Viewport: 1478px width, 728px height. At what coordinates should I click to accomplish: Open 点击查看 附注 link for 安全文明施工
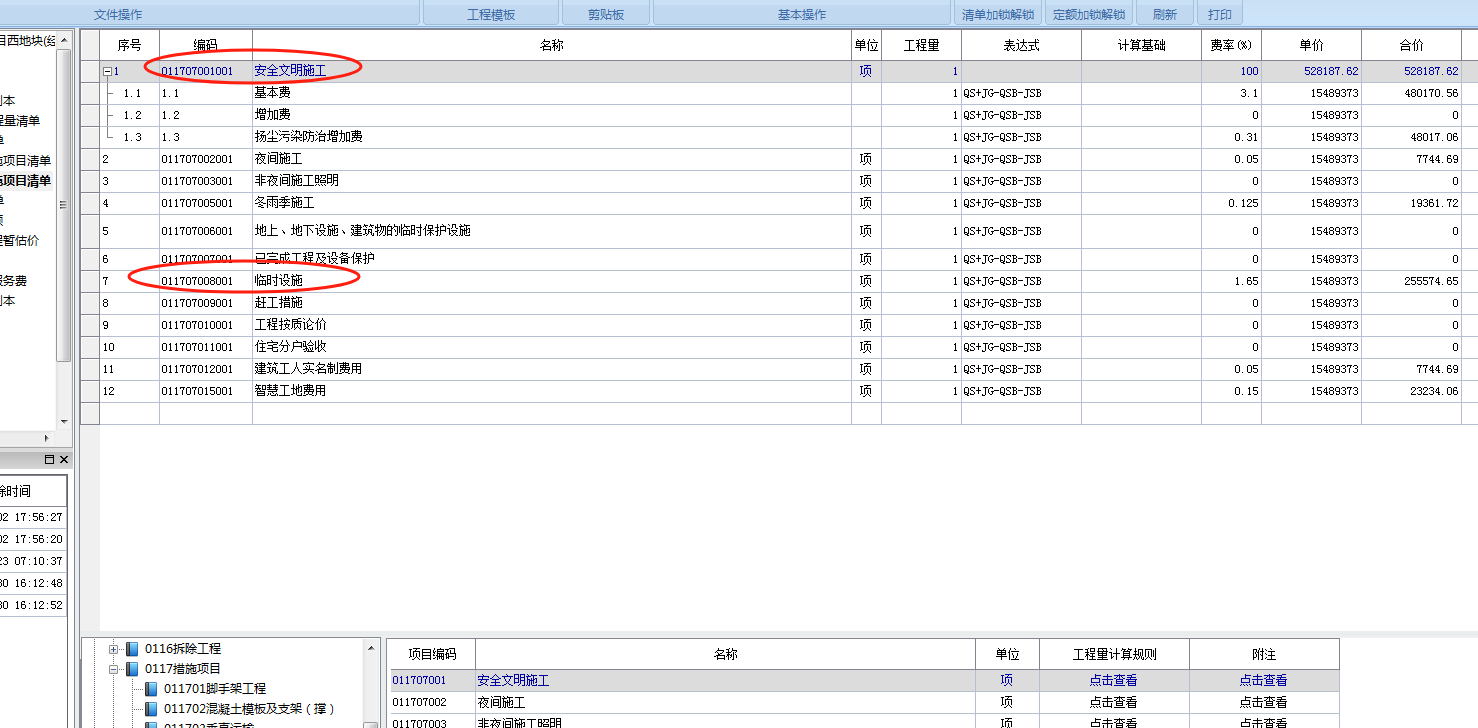1263,680
